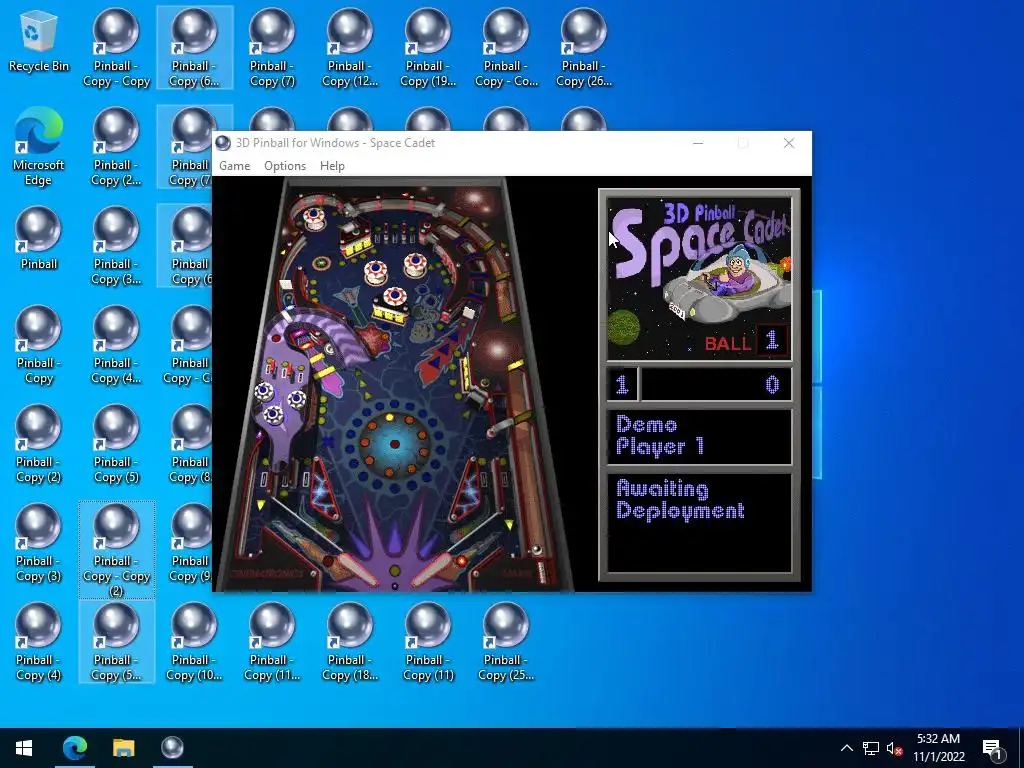
Task: Select the plain 'Pinball' desktop shortcut
Action: [x=39, y=239]
